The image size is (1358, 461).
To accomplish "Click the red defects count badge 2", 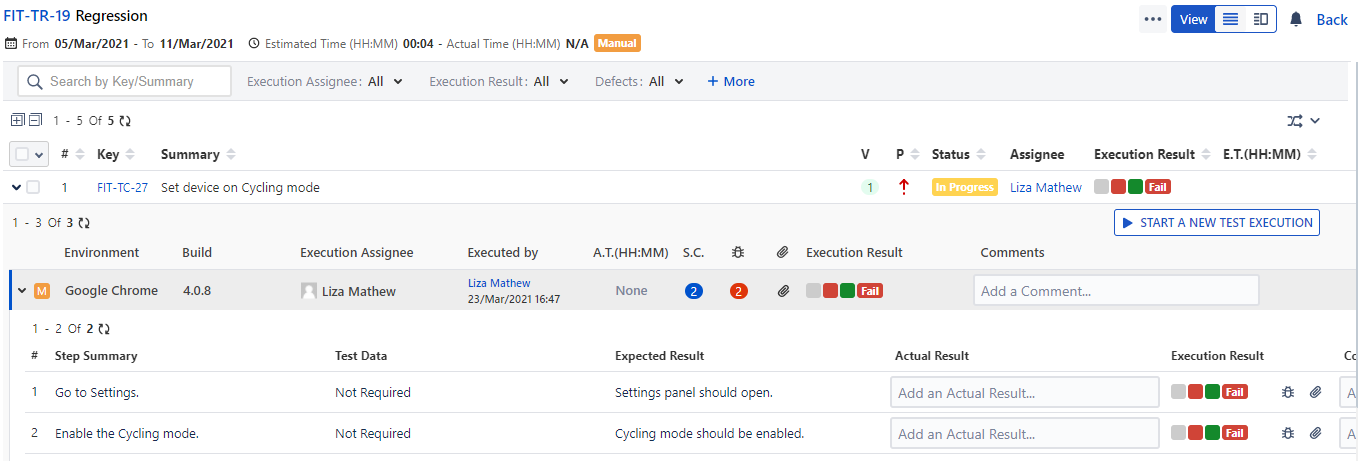I will click(x=739, y=291).
